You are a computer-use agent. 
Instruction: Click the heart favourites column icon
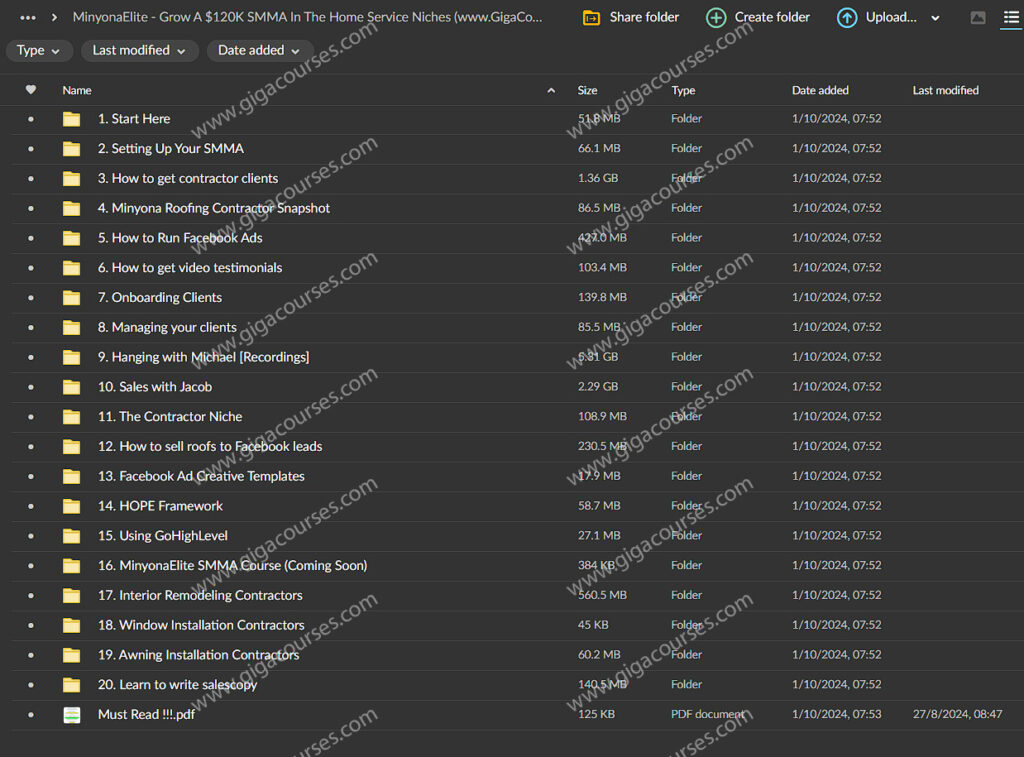pyautogui.click(x=31, y=90)
